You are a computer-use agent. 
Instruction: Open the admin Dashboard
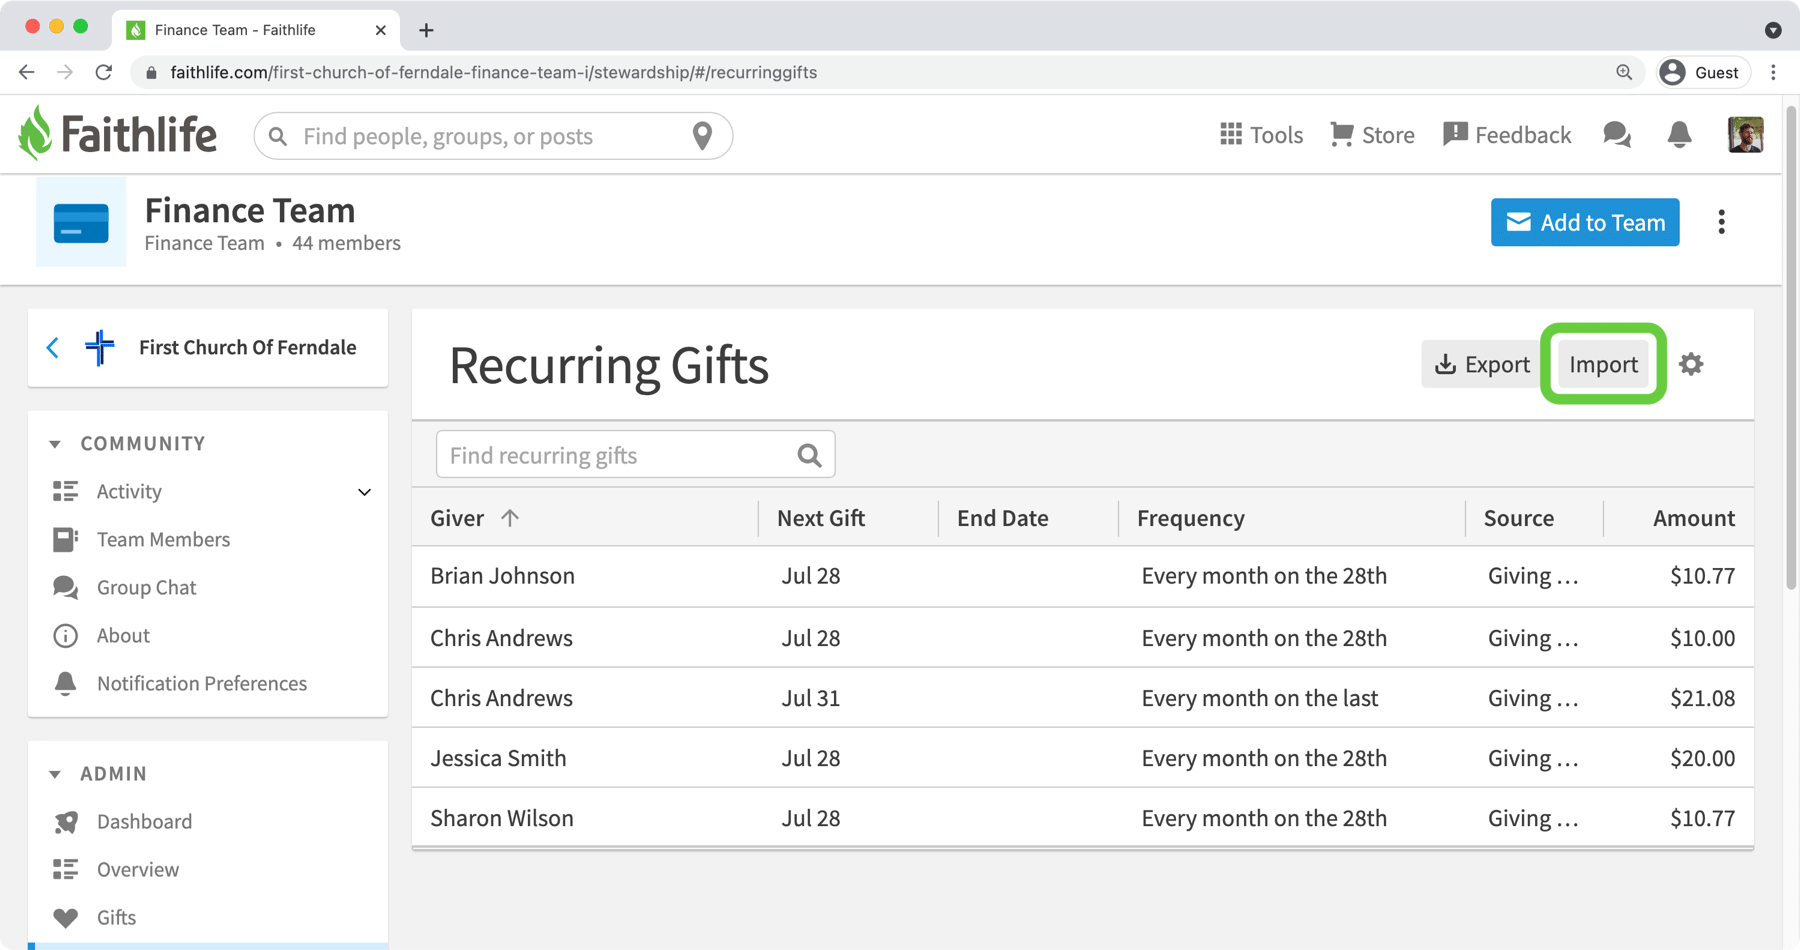(x=144, y=821)
